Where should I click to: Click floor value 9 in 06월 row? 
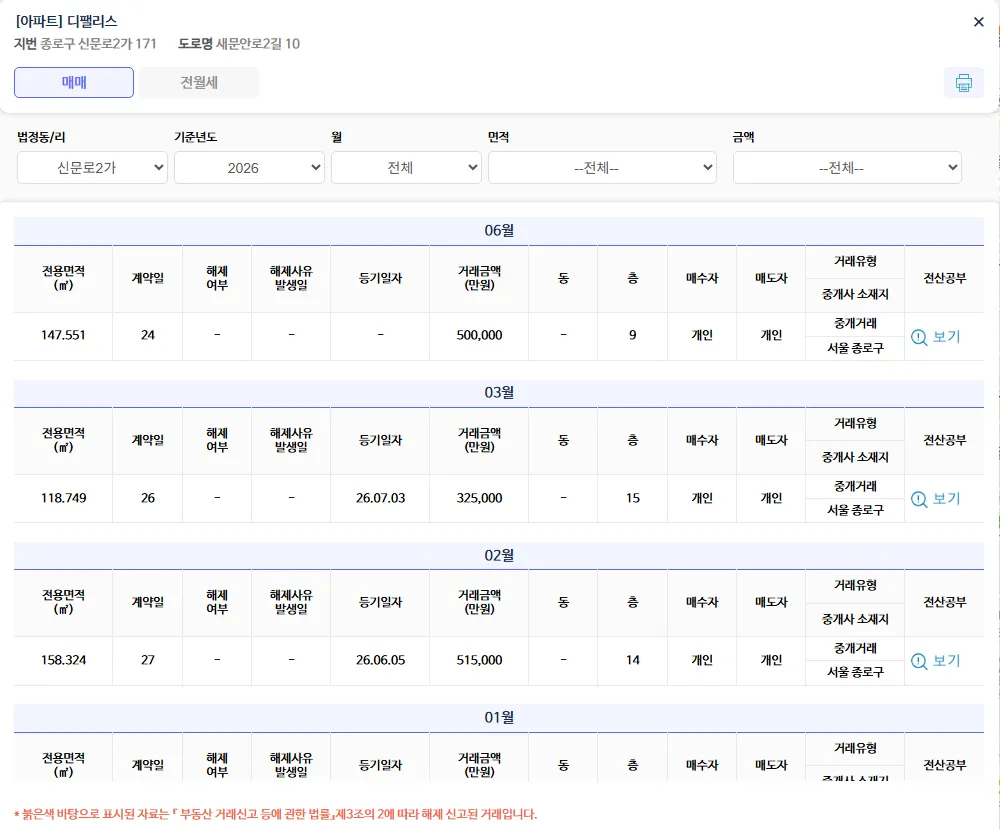point(633,336)
